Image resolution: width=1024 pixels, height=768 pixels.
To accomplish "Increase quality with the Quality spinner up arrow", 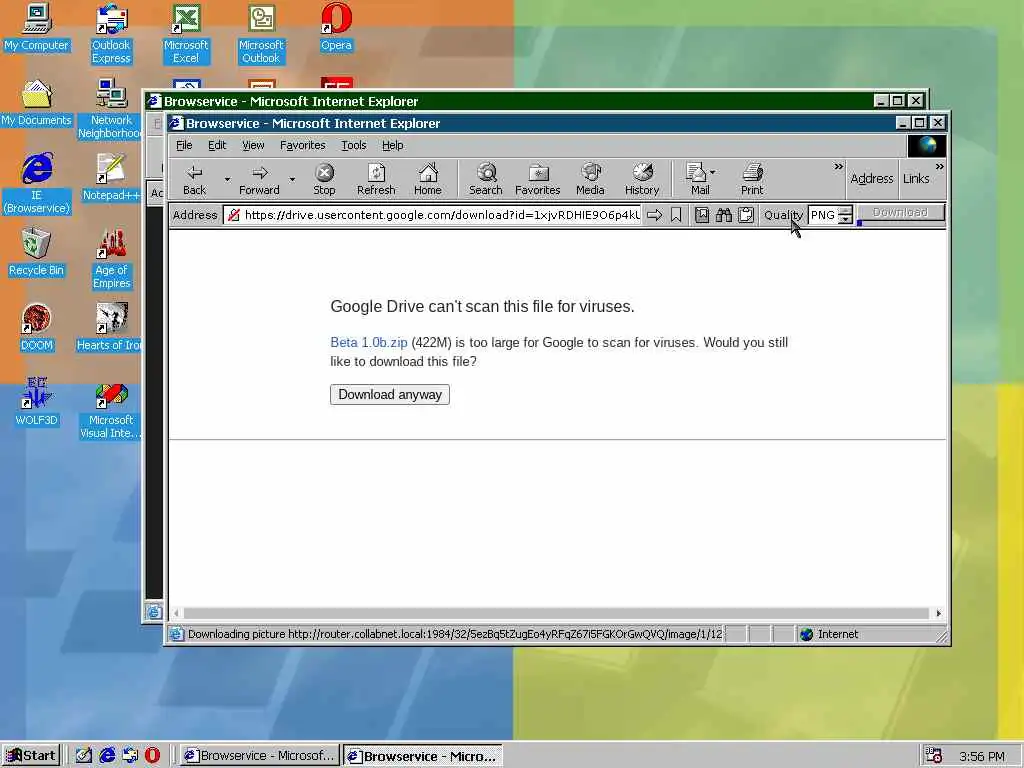I will point(846,210).
